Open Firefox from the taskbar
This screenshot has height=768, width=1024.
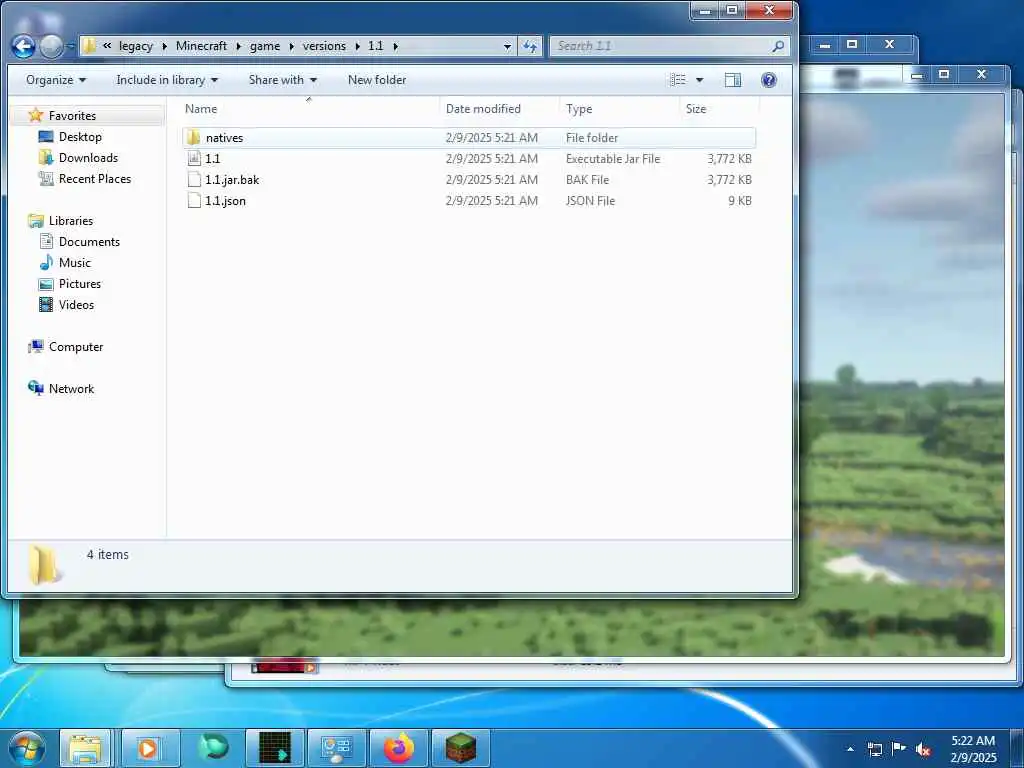(x=398, y=748)
